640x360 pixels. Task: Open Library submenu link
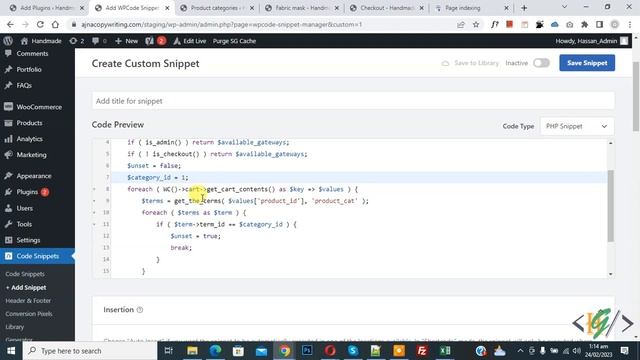point(15,327)
